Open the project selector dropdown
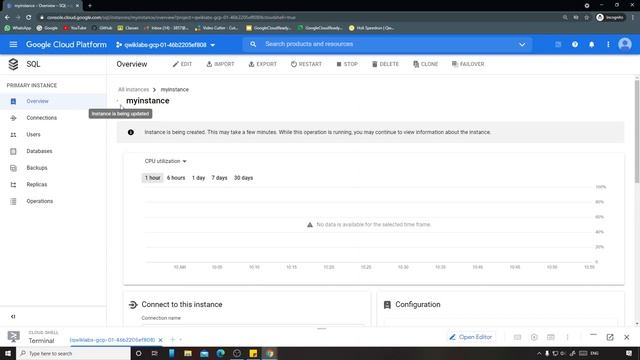This screenshot has width=640, height=360. [165, 44]
